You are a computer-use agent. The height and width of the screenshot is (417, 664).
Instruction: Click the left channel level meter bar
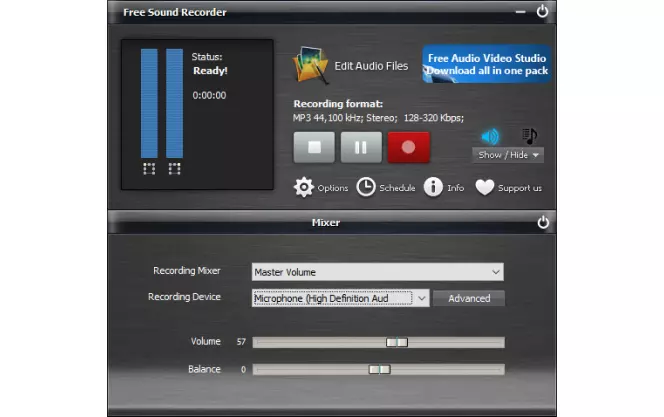149,103
